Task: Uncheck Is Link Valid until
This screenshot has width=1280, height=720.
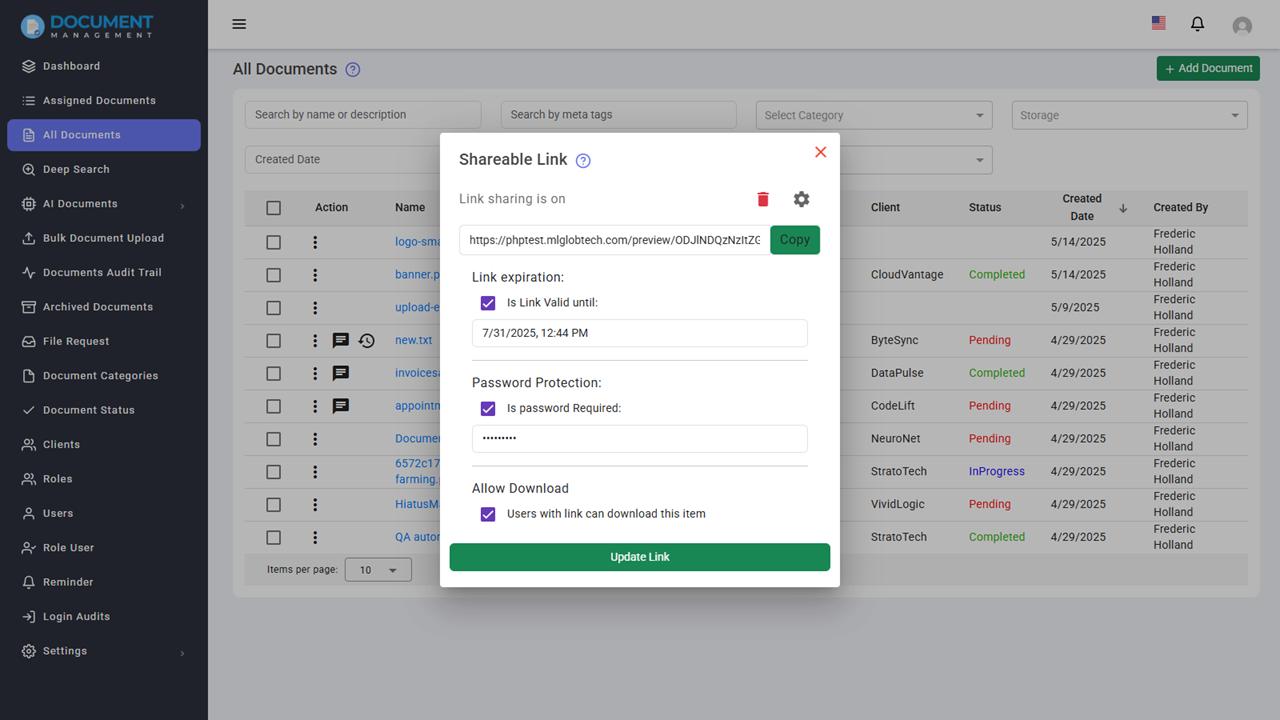Action: click(x=488, y=303)
